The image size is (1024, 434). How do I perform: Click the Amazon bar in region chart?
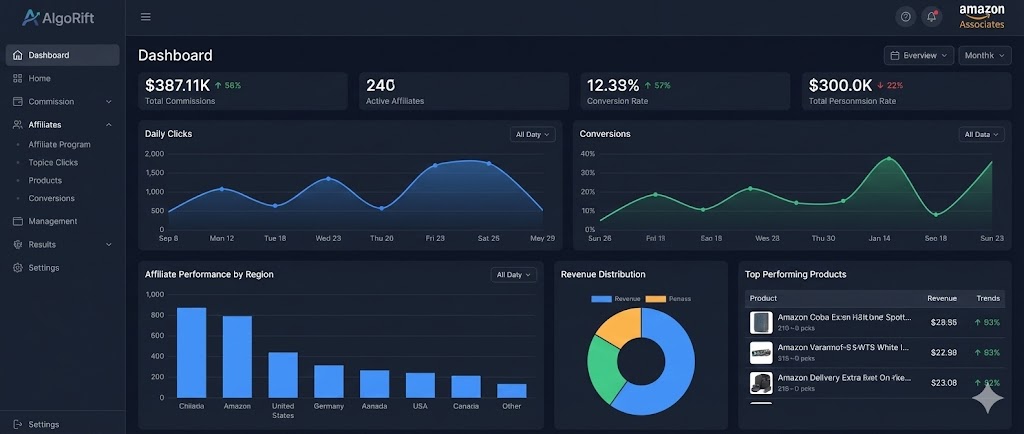[237, 357]
